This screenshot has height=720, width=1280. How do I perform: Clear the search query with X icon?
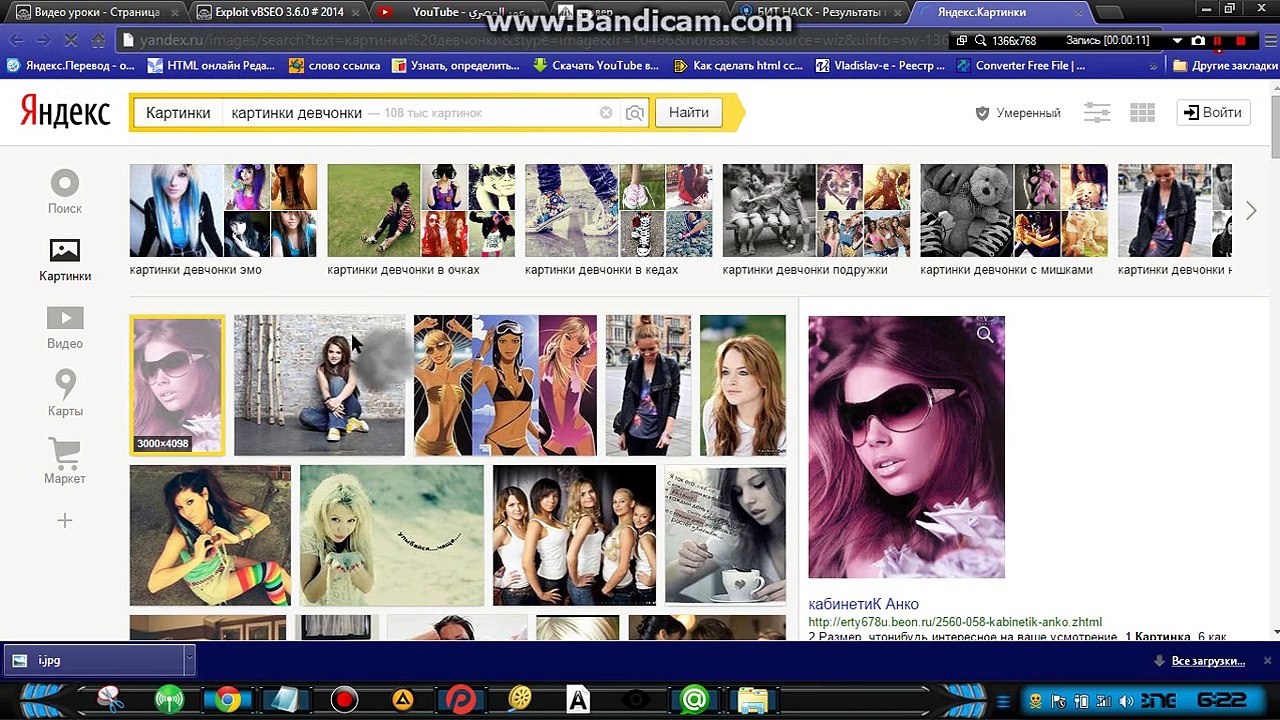[606, 113]
